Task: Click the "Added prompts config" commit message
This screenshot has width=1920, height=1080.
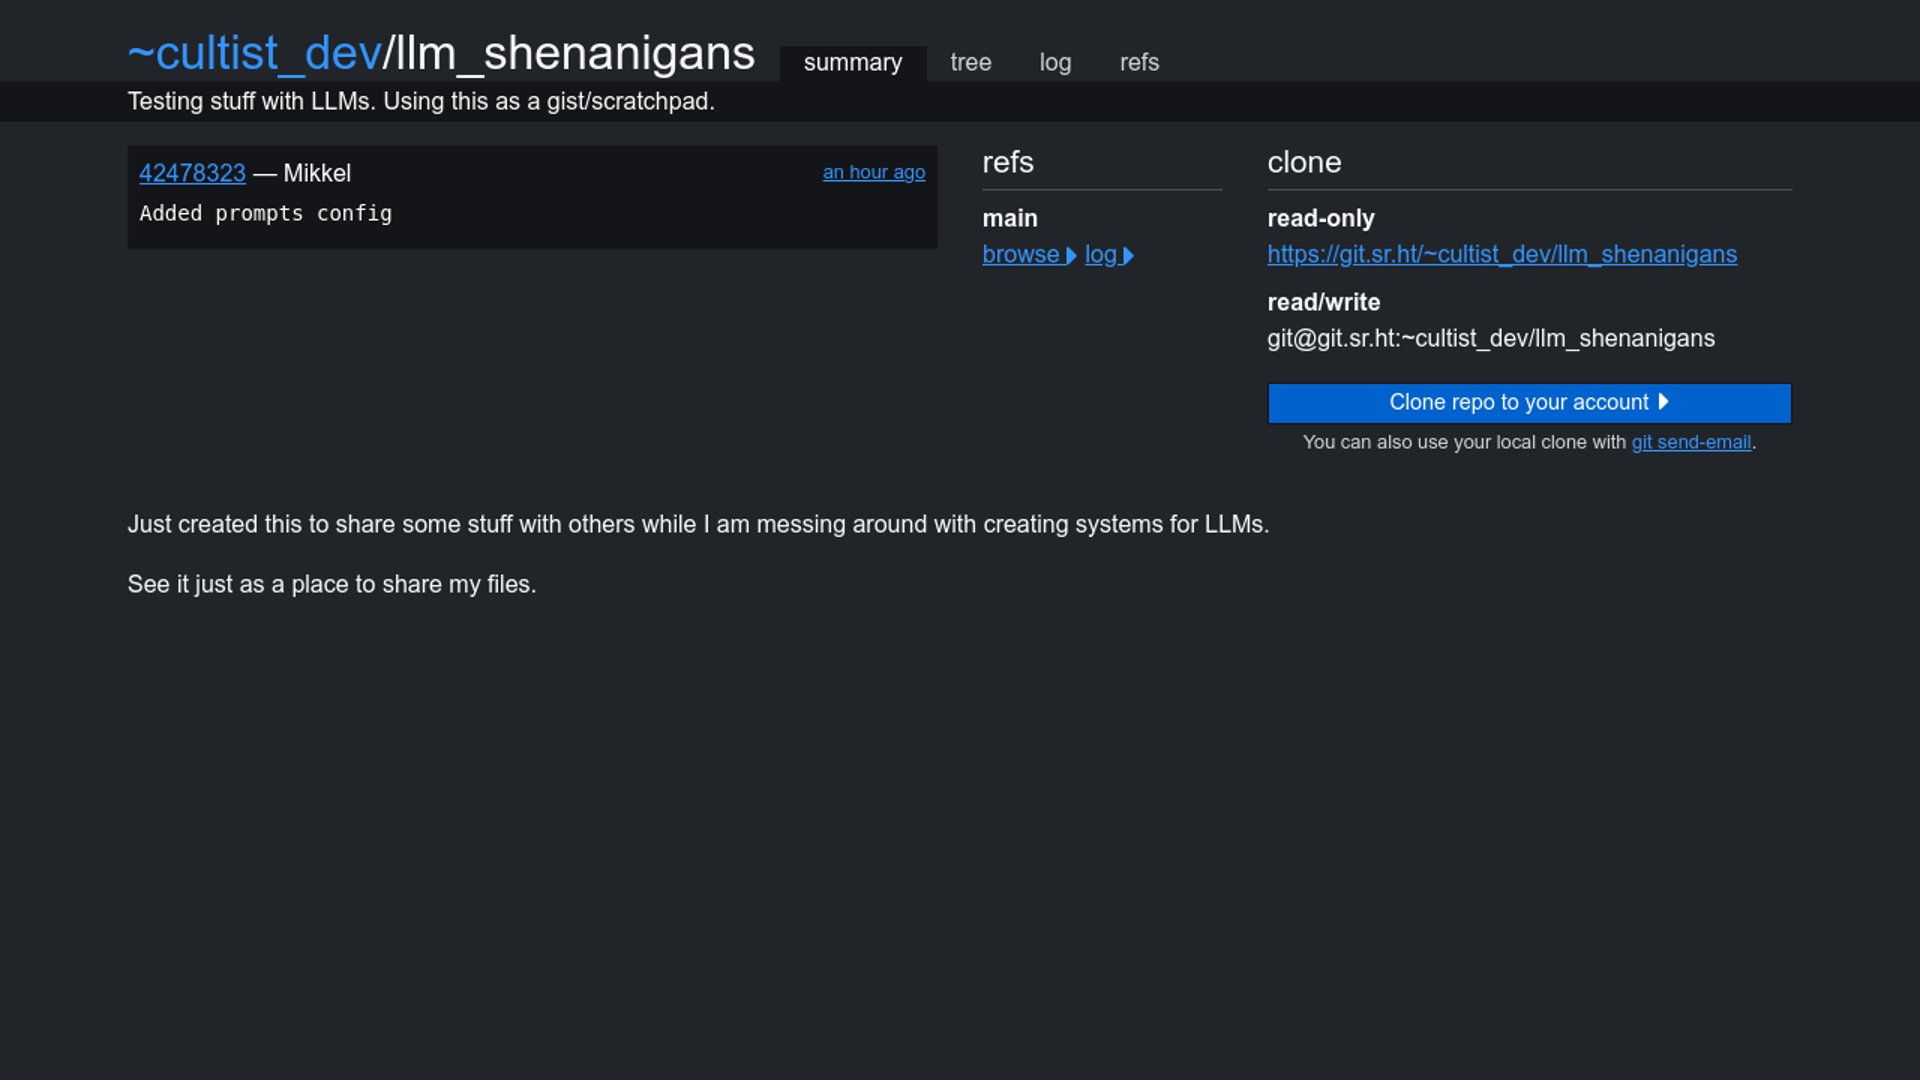Action: tap(265, 214)
